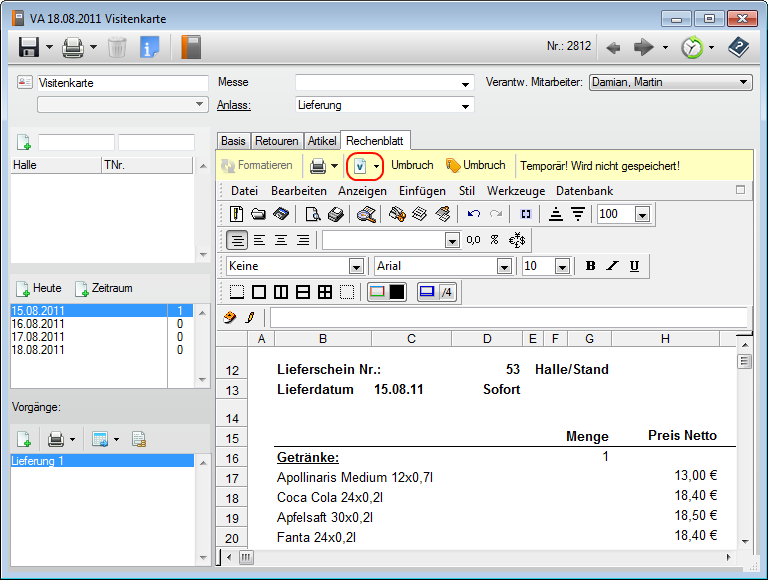This screenshot has width=768, height=580.
Task: Click the black color swatch
Action: 397,292
